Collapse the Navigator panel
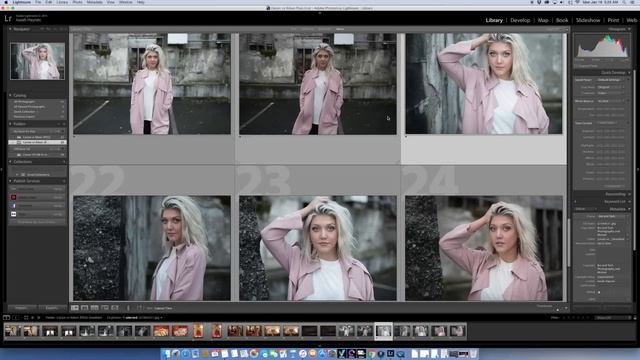640x360 pixels. pos(10,29)
